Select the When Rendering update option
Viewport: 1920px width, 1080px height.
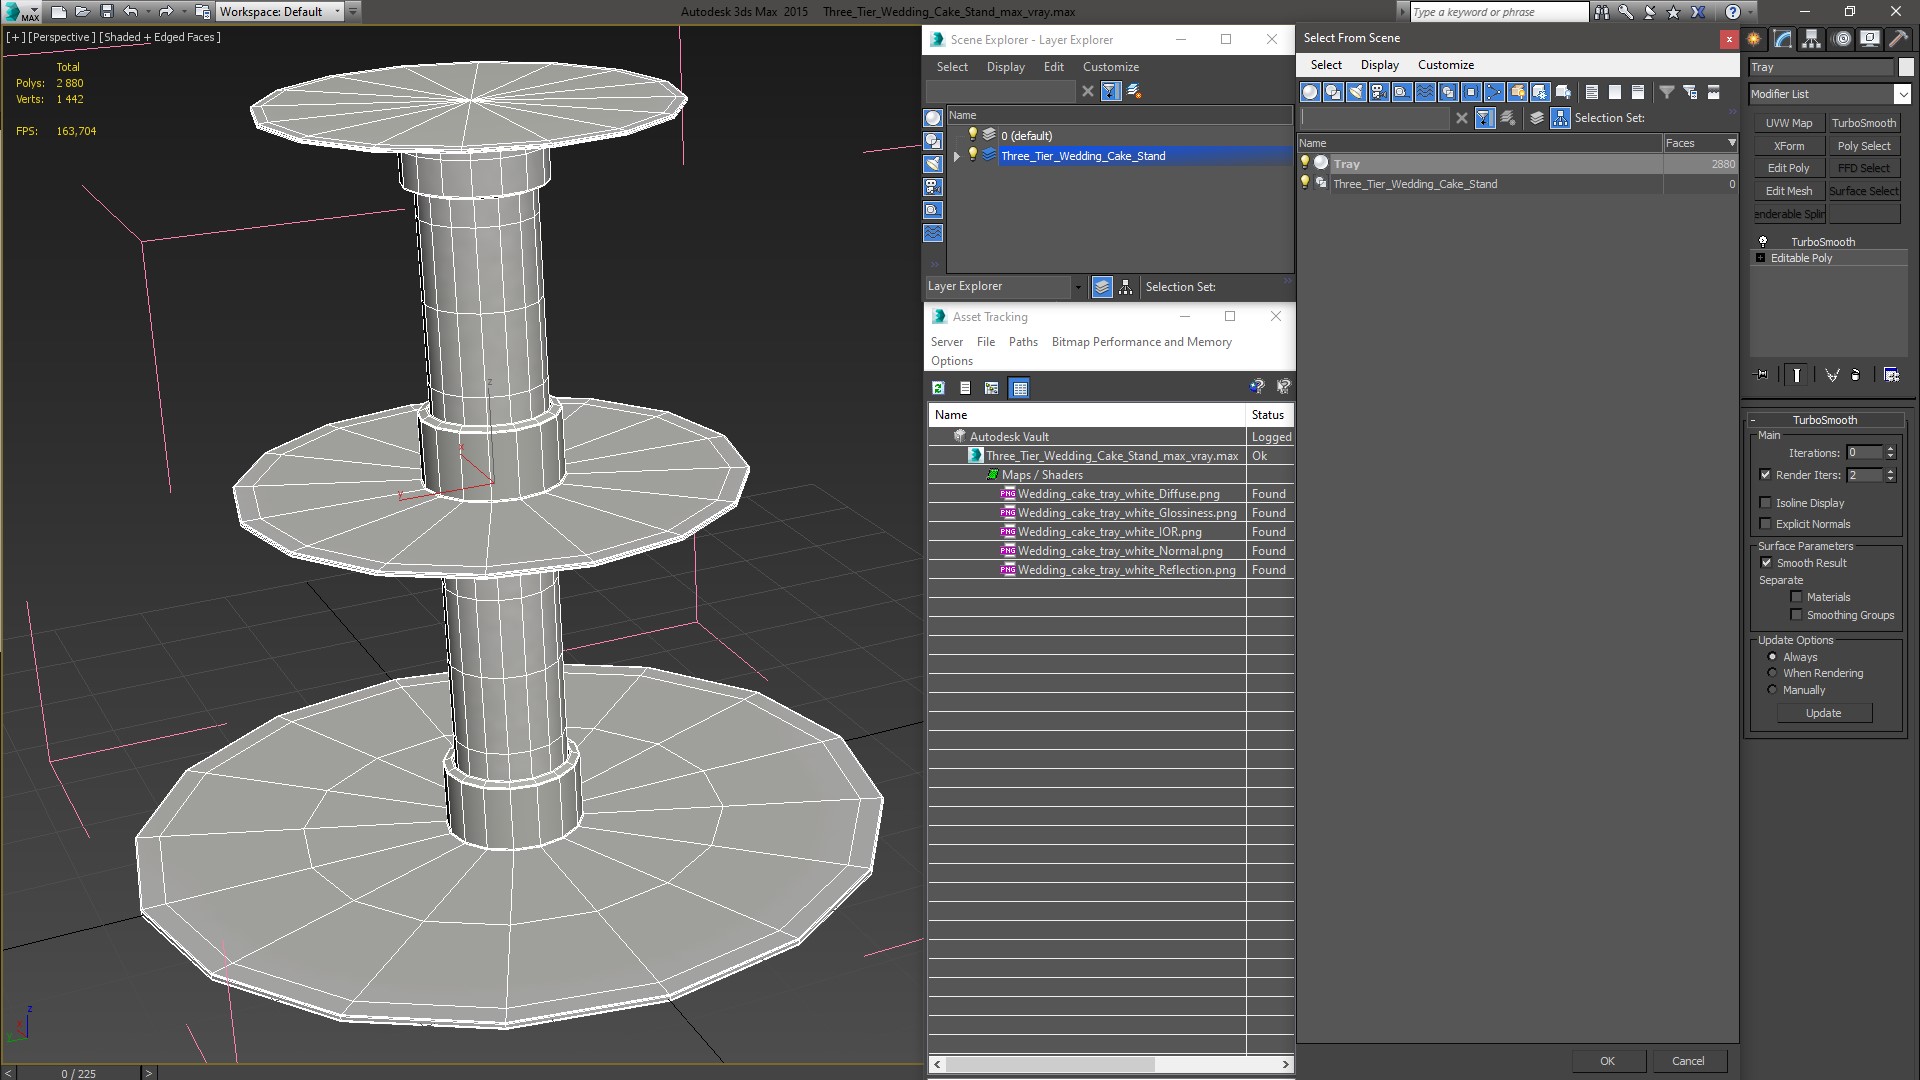pyautogui.click(x=1772, y=673)
